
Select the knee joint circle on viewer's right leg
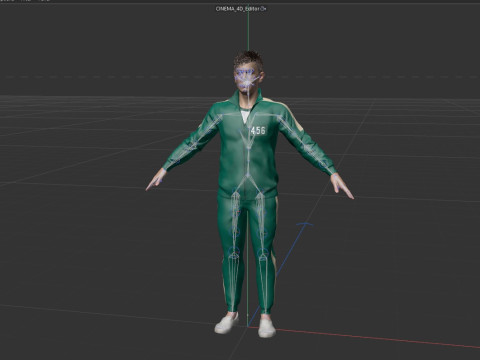[x=263, y=252]
